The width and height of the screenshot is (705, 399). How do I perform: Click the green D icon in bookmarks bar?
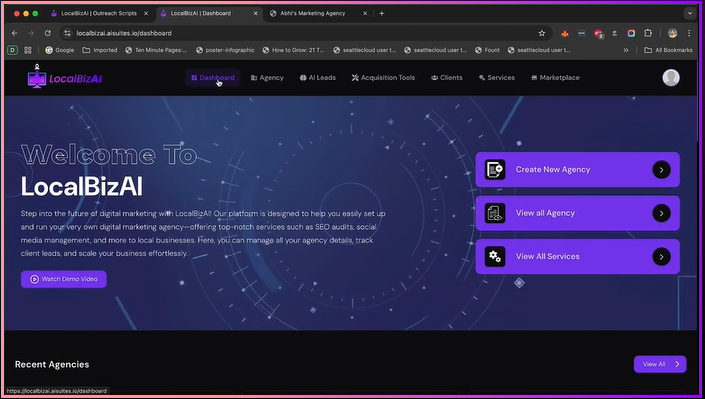point(13,50)
